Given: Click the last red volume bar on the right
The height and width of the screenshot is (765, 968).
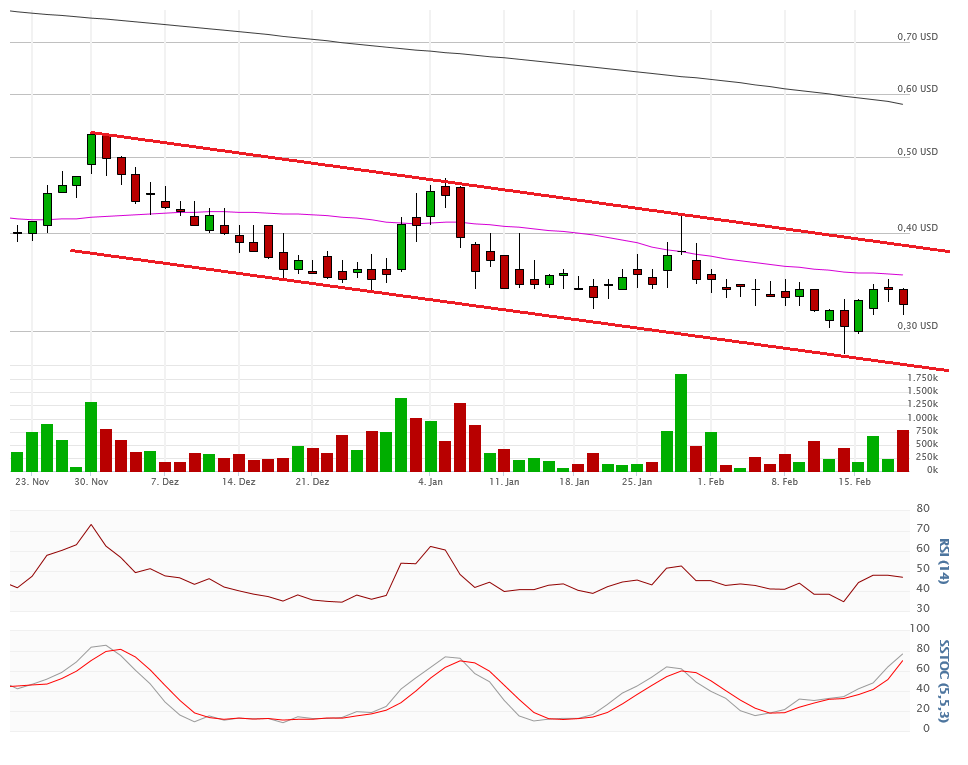Looking at the screenshot, I should [903, 451].
